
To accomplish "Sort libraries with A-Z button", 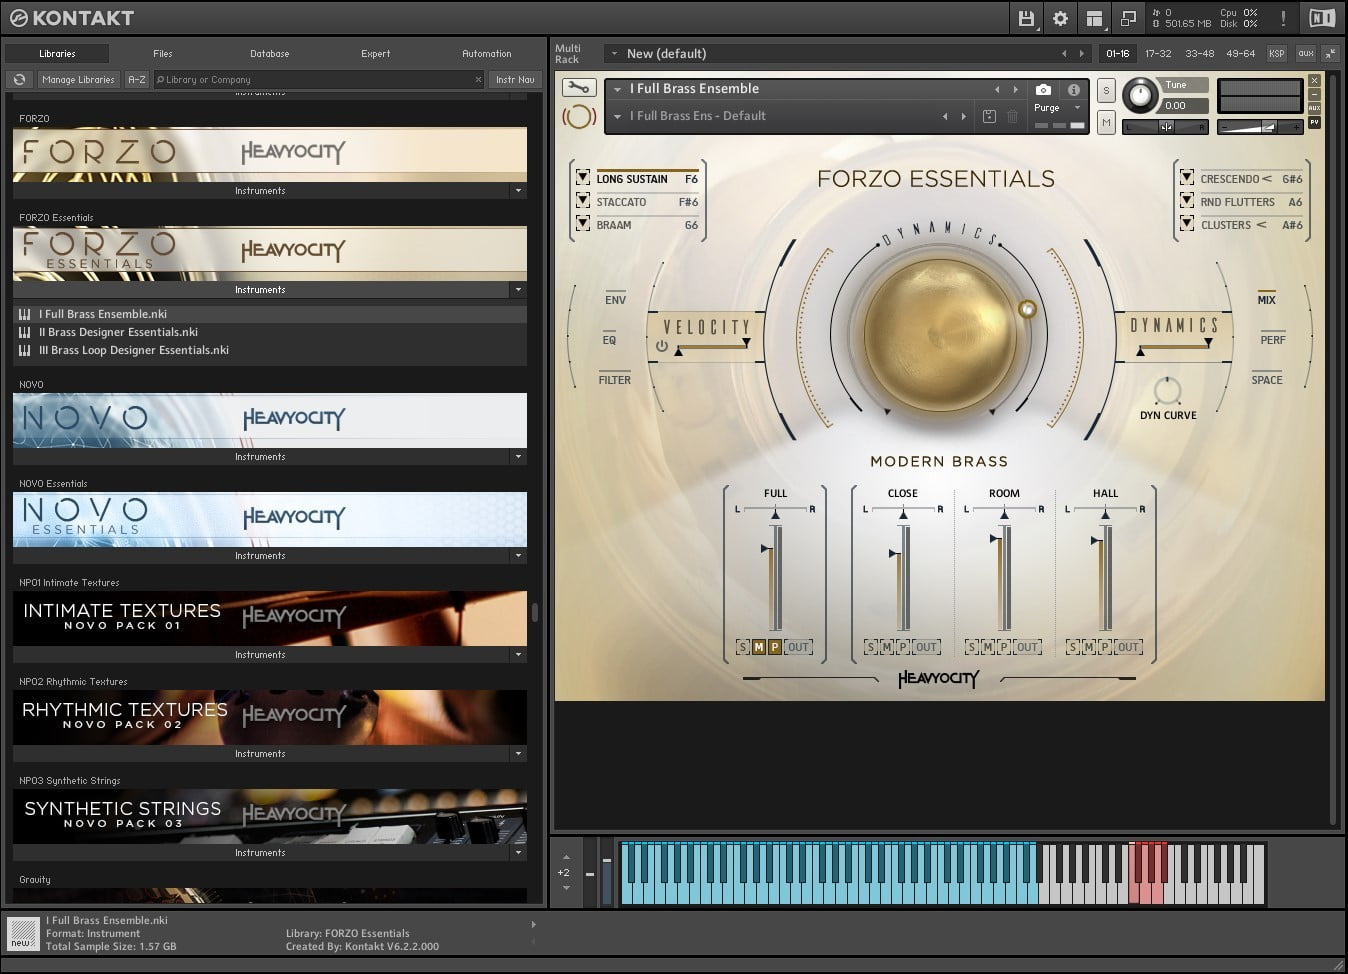I will coord(137,79).
